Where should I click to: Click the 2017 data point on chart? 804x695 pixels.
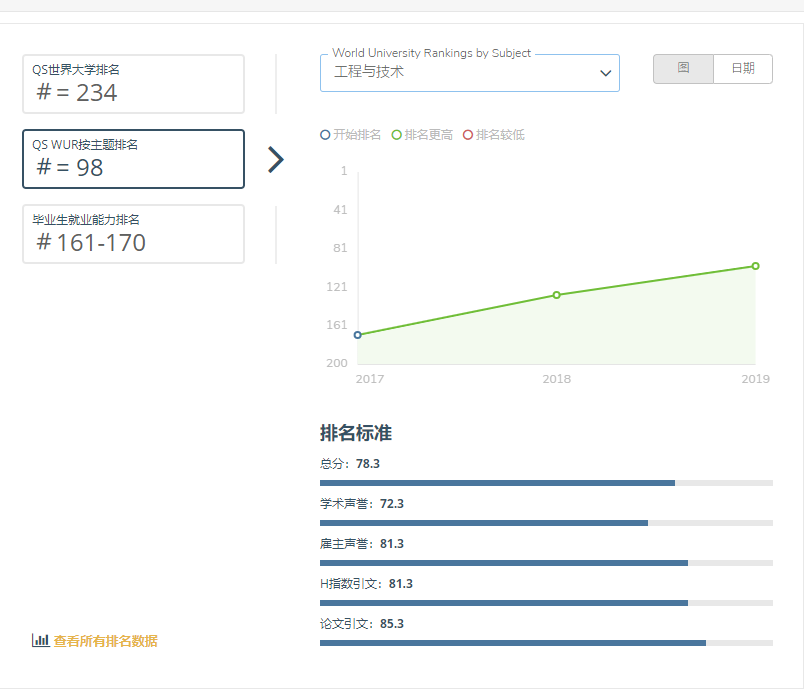point(358,335)
